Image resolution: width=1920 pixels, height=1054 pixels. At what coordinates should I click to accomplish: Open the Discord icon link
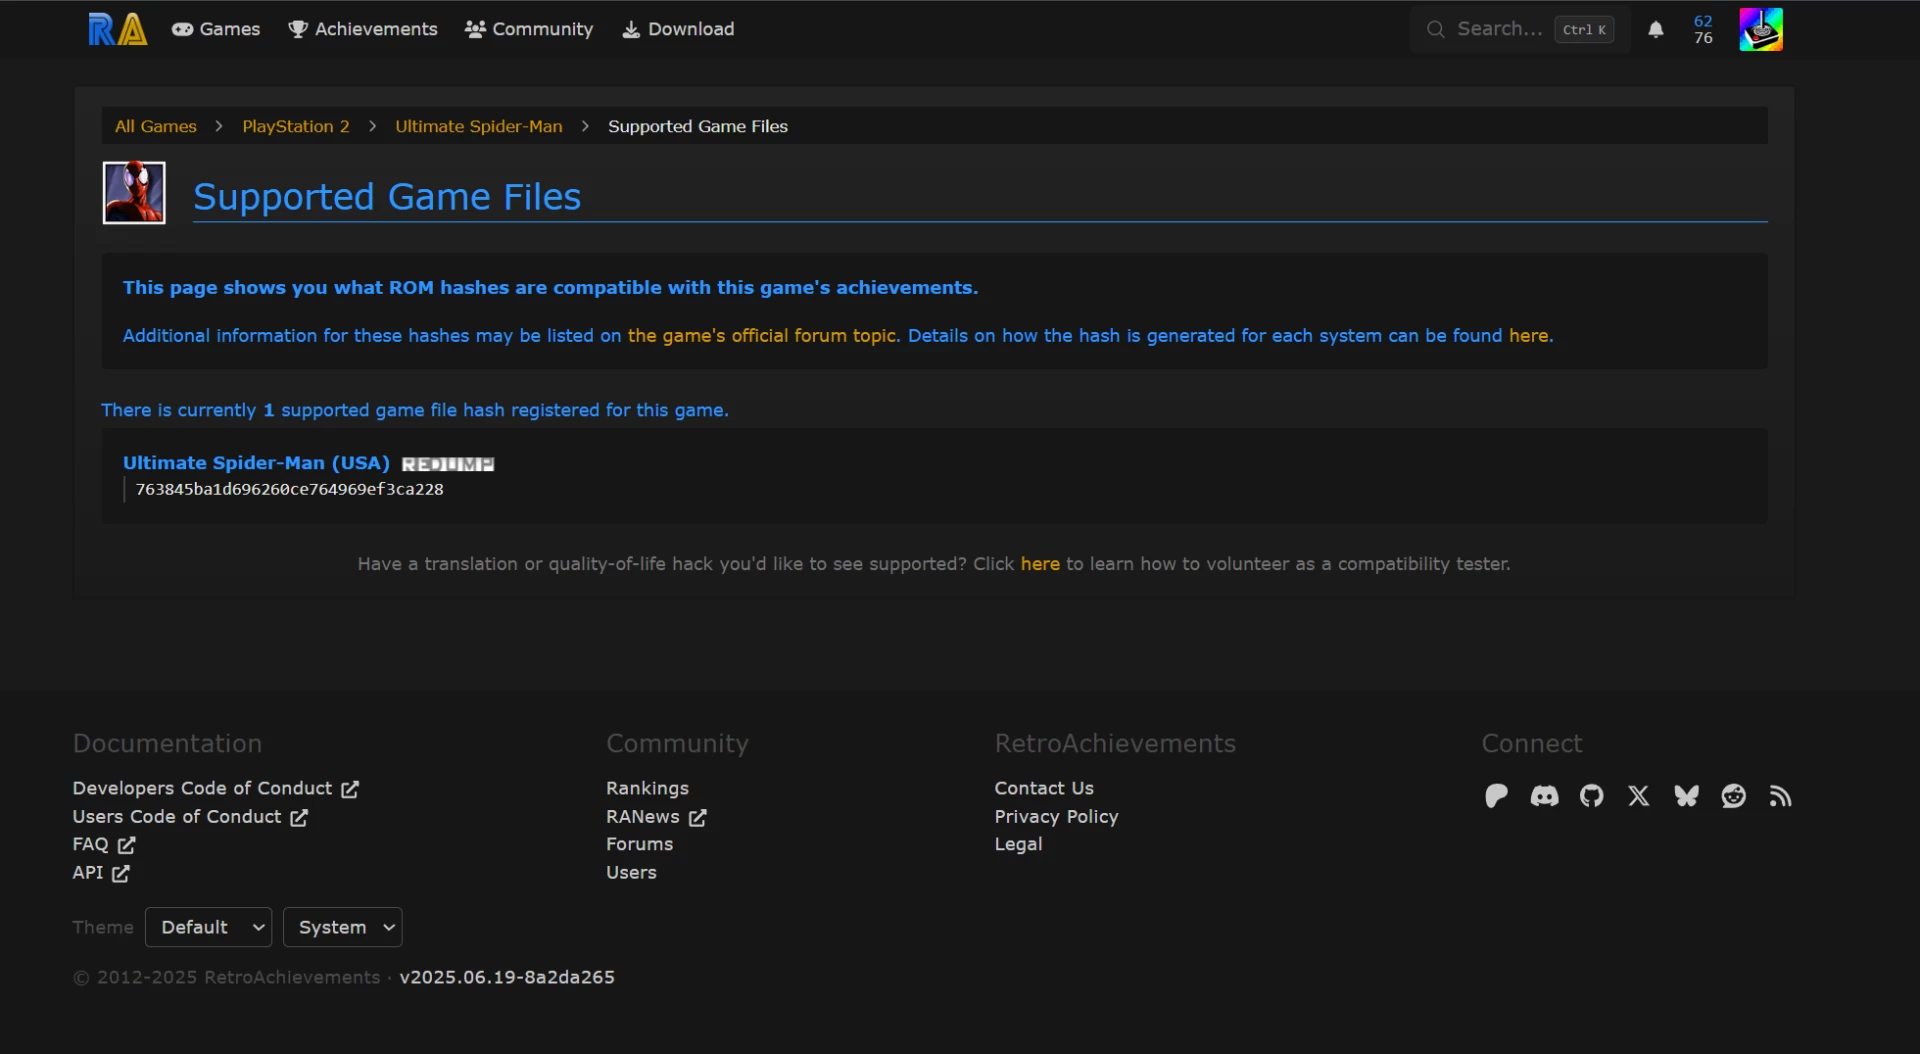point(1544,796)
